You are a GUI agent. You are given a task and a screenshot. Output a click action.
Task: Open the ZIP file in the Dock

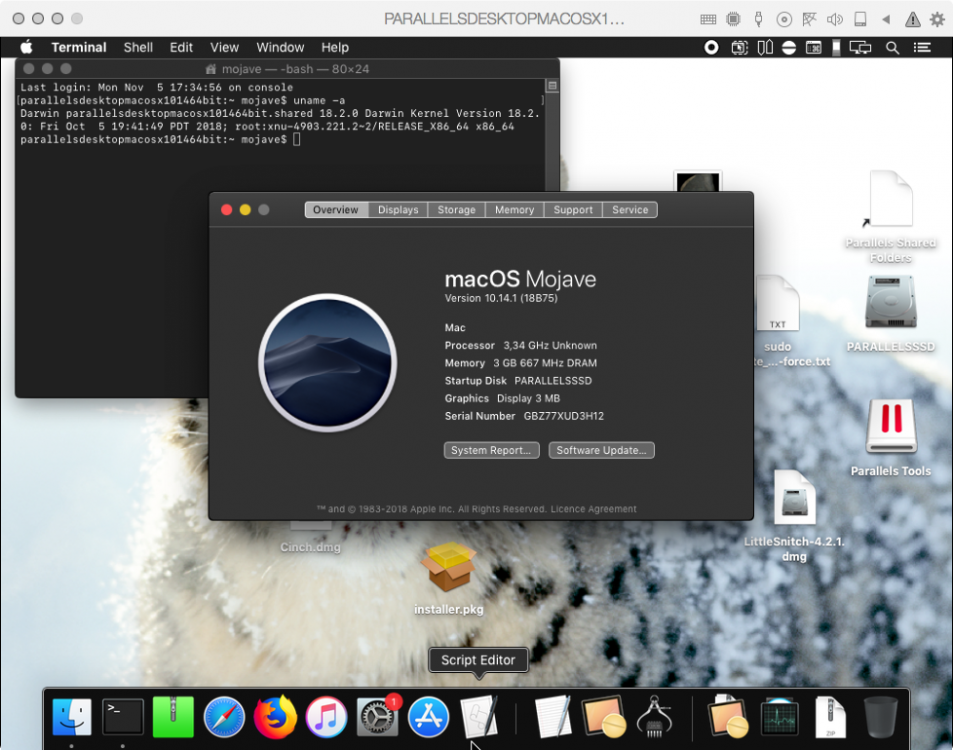tap(830, 717)
